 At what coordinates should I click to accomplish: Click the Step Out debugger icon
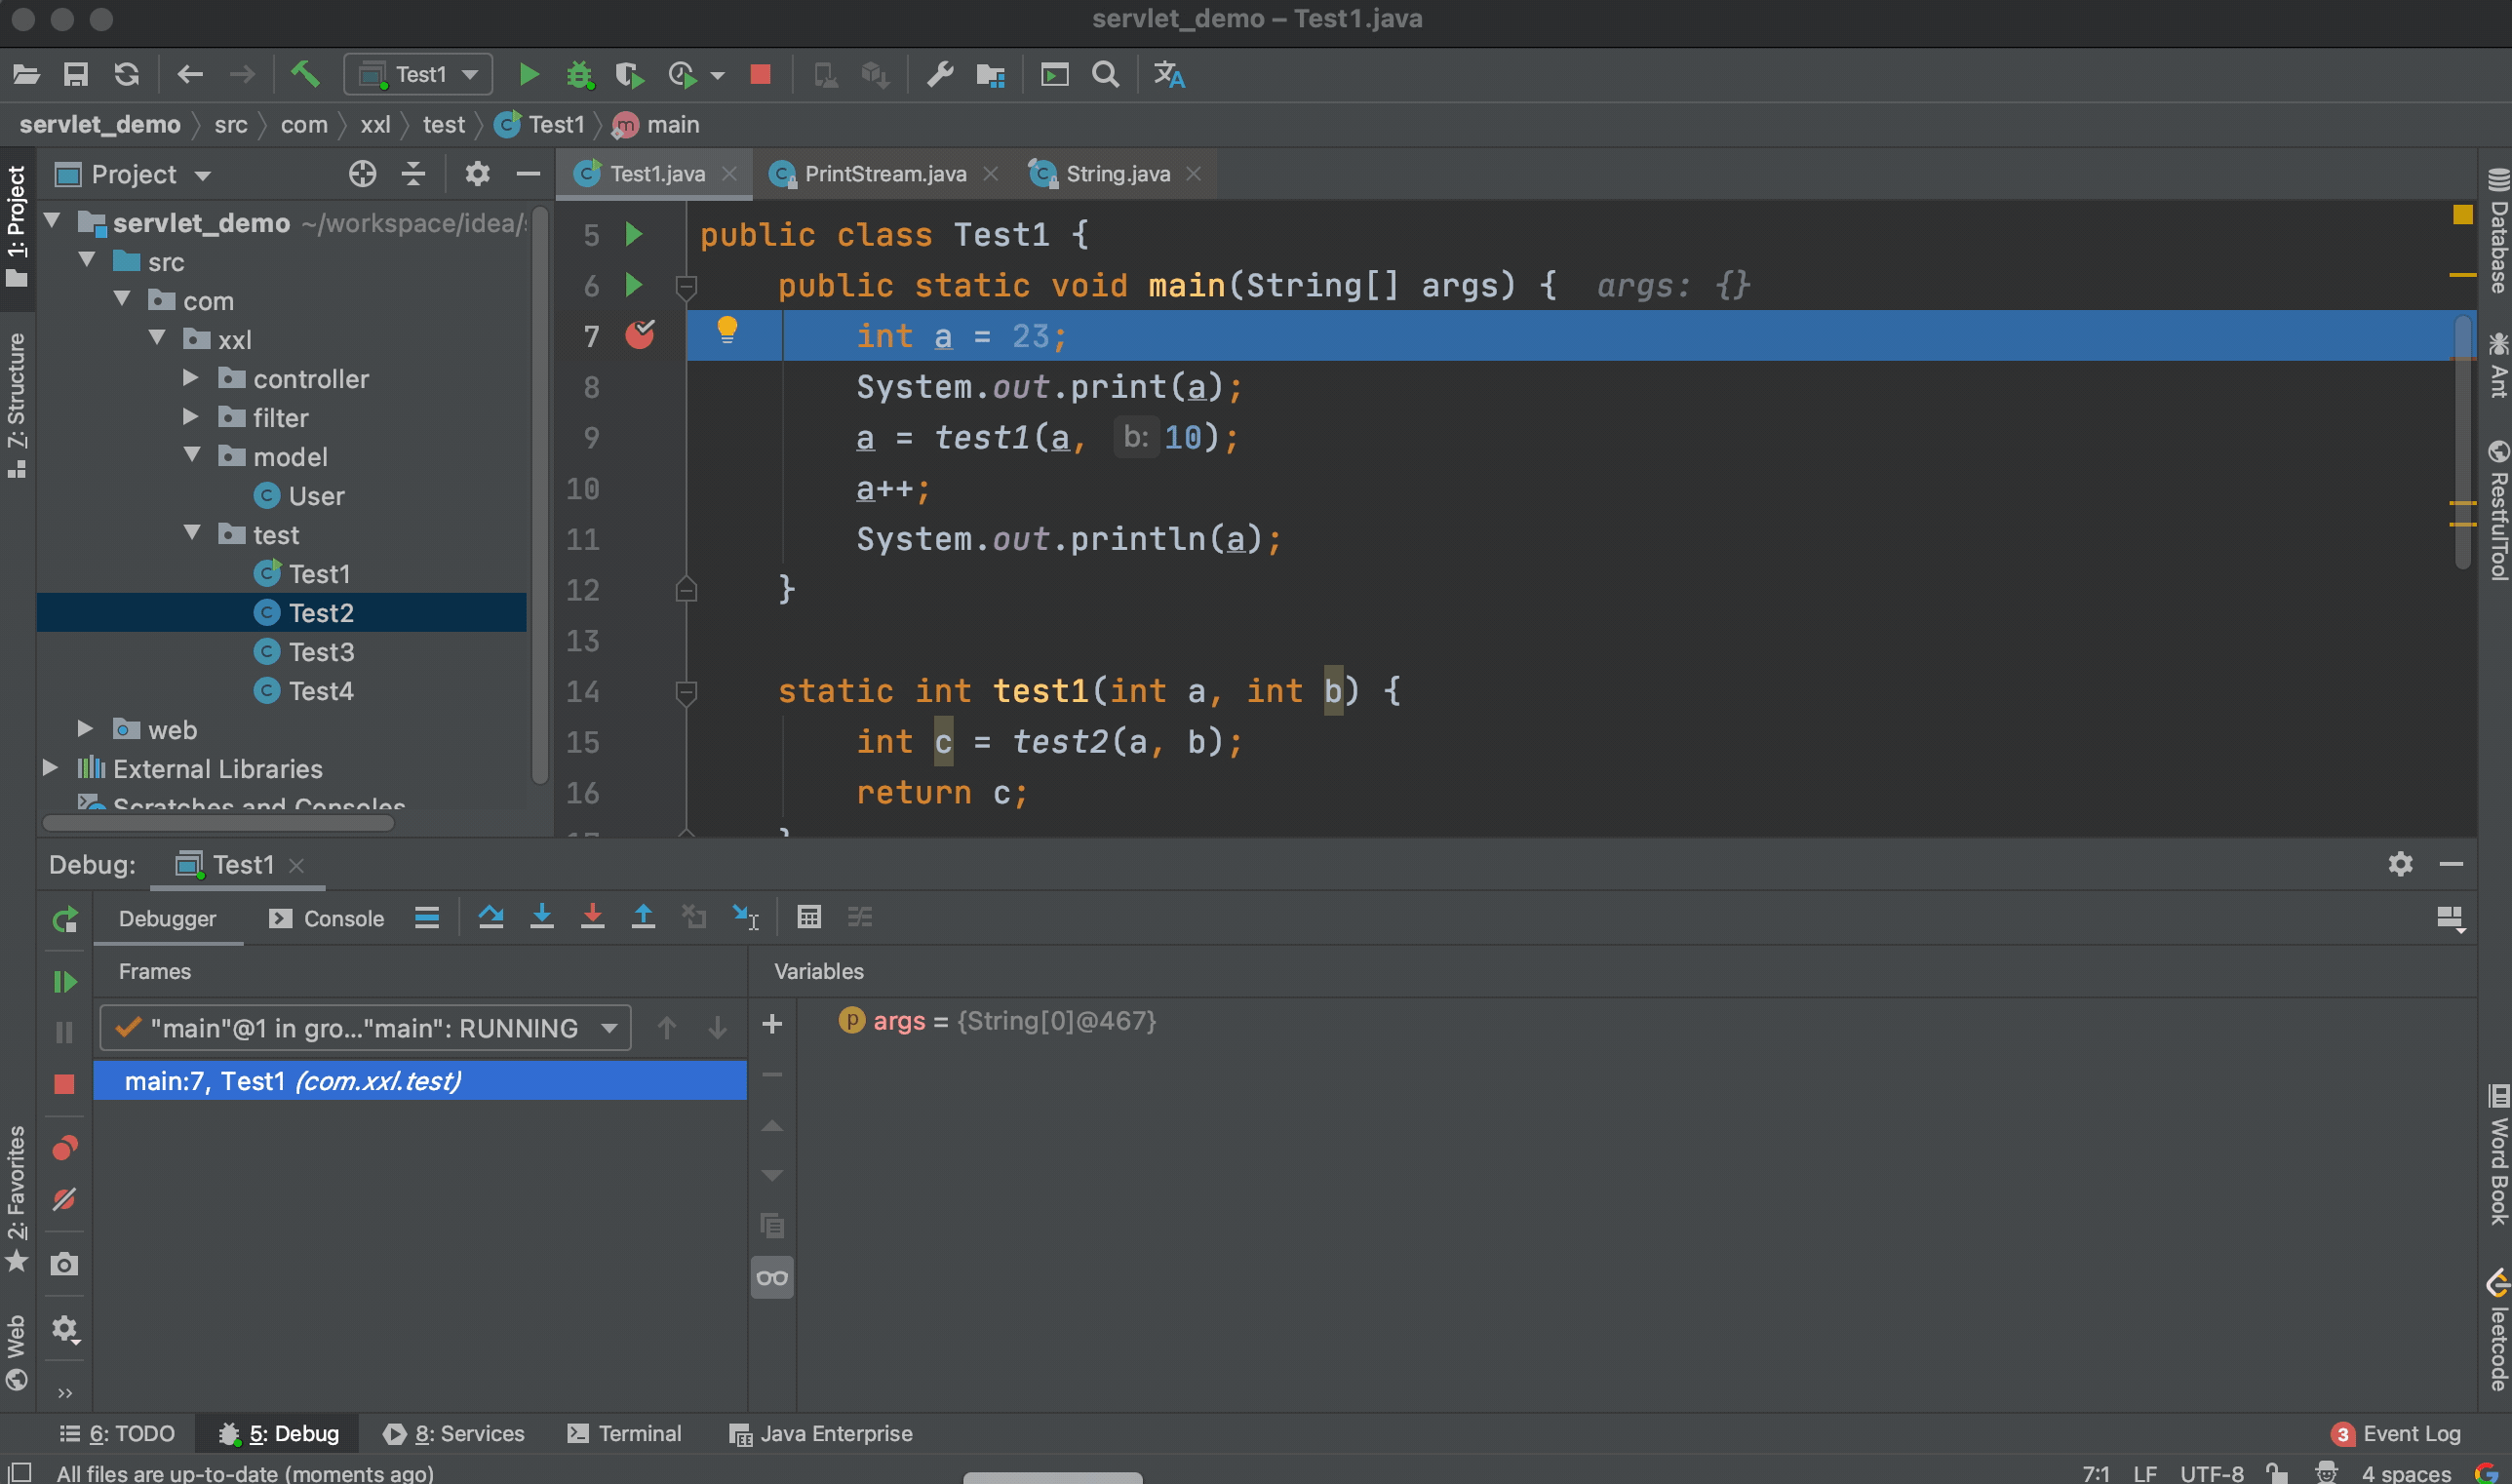pos(643,916)
